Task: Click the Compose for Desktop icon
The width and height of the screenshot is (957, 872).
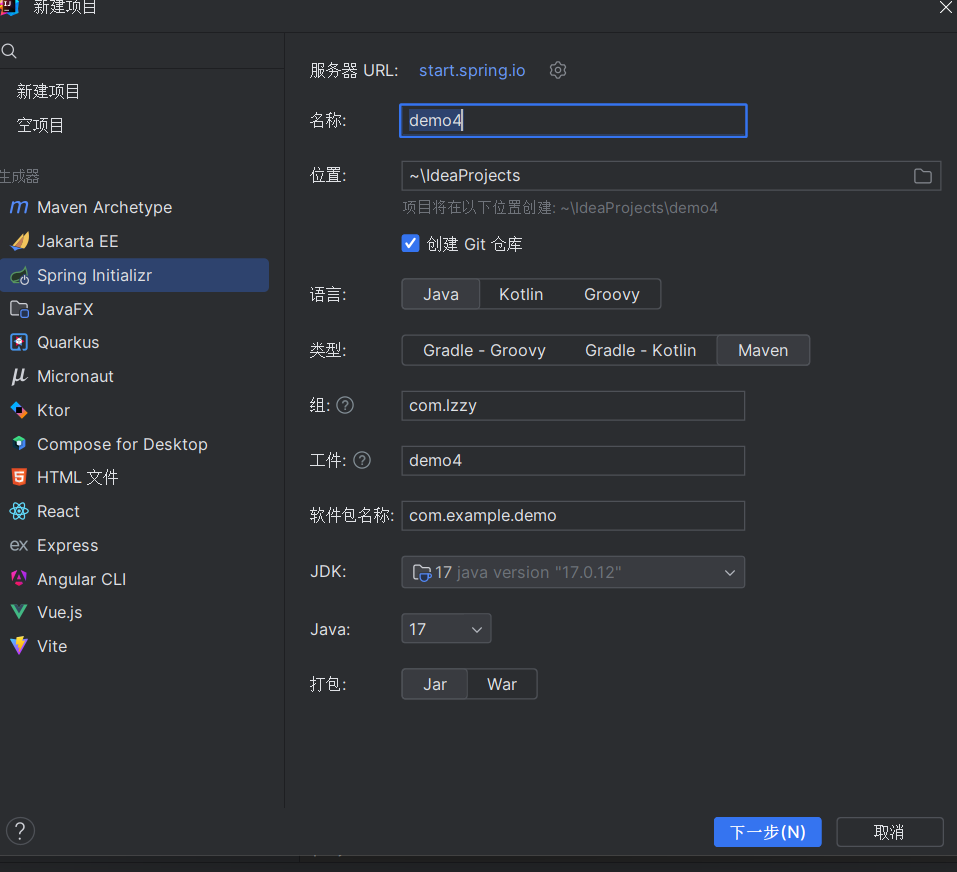Action: coord(20,444)
